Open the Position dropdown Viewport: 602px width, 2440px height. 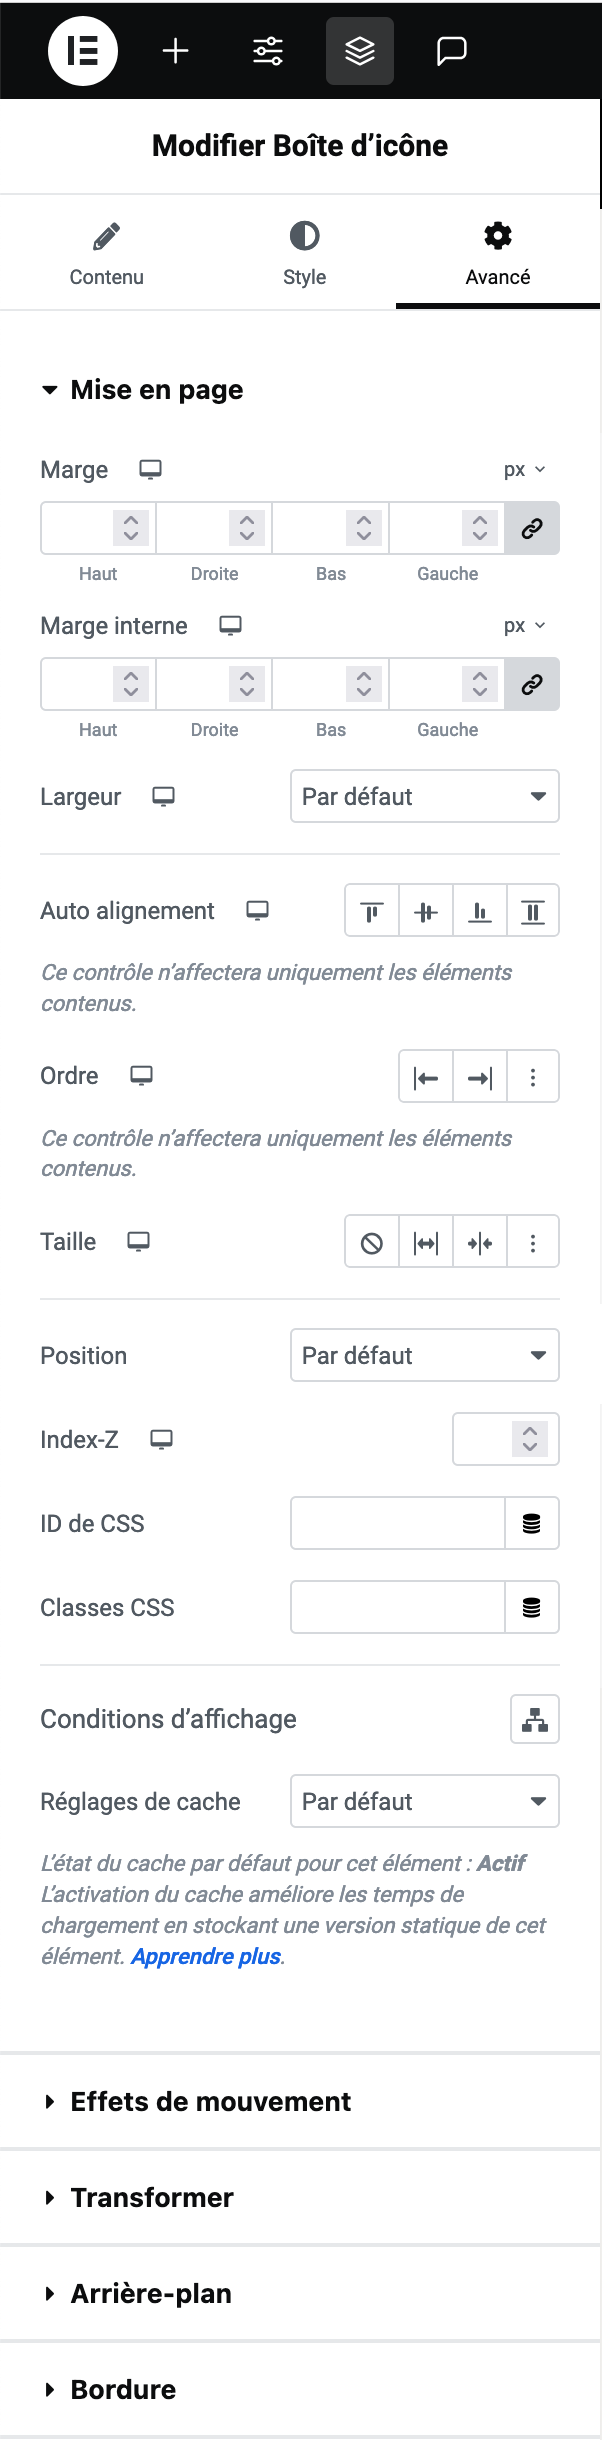[425, 1355]
